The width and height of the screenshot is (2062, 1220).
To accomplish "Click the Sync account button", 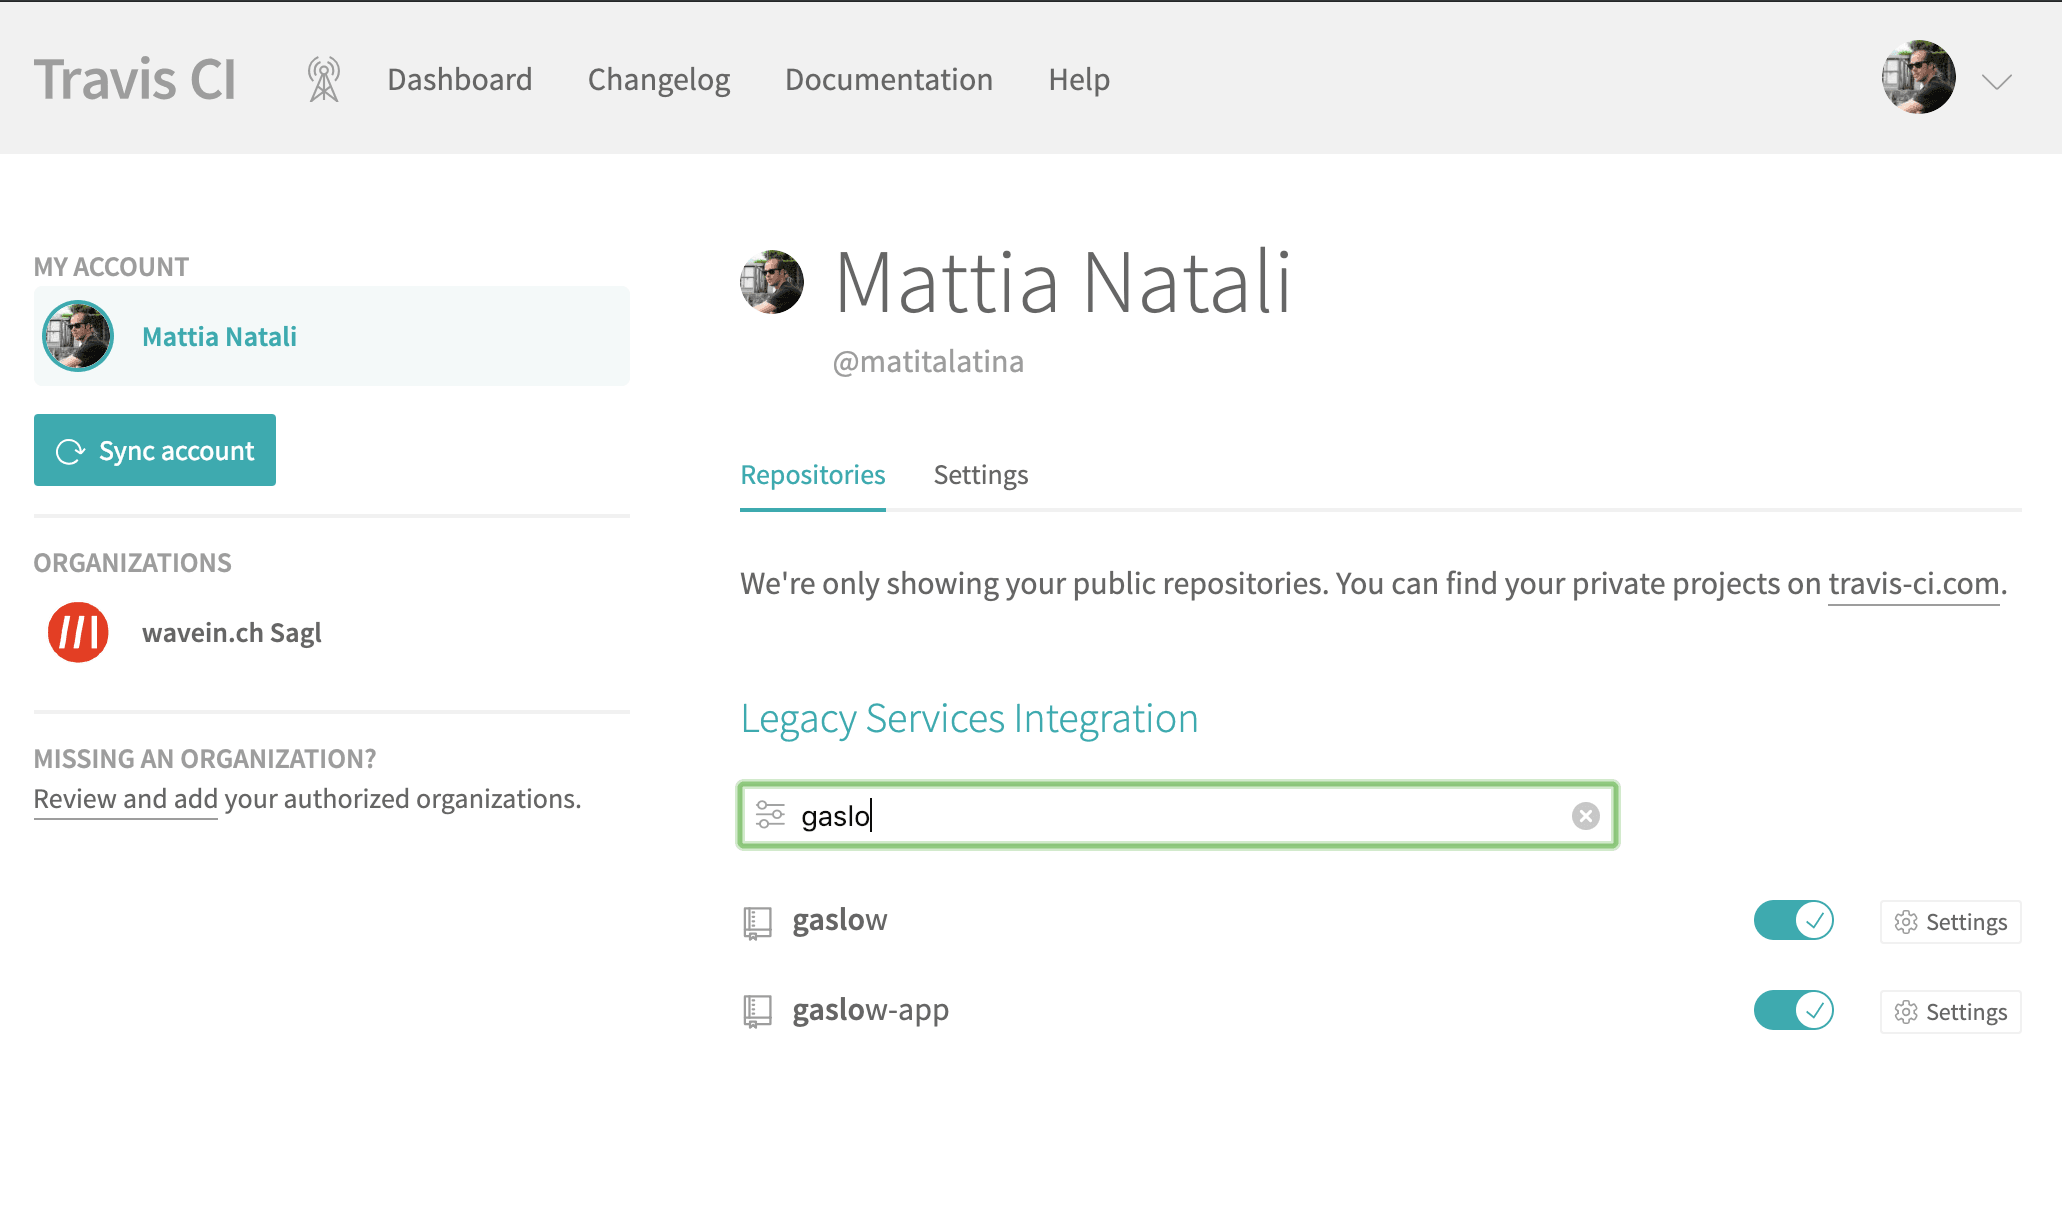I will [x=155, y=450].
